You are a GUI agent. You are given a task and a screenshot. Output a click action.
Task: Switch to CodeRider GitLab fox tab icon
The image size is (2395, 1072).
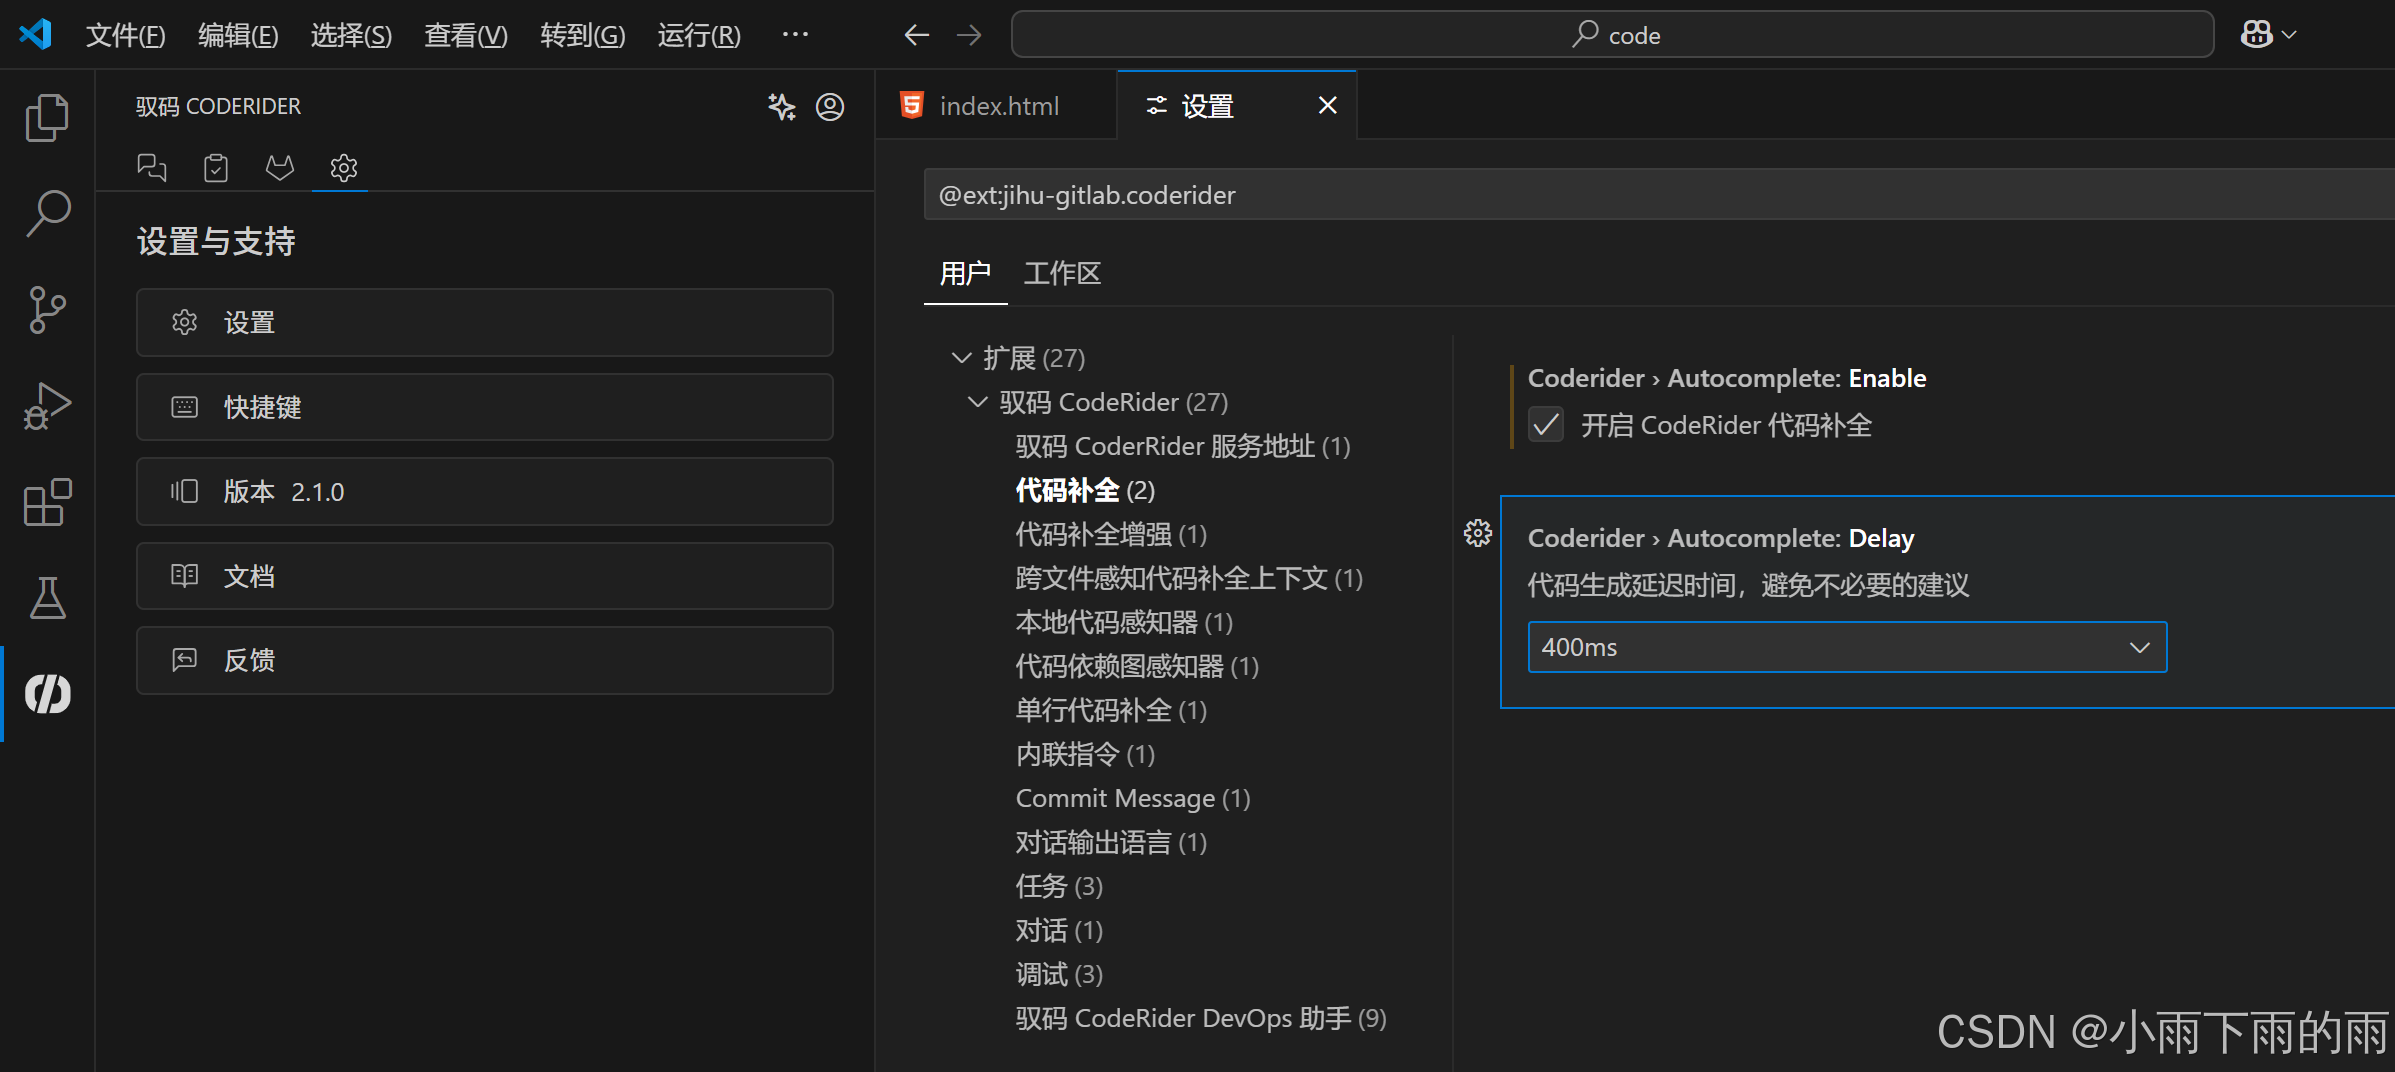tap(280, 167)
